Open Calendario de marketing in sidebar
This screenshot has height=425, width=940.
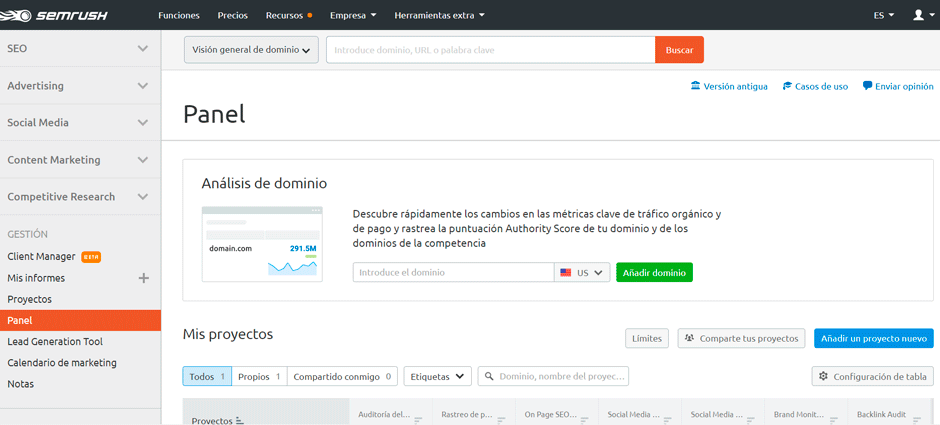[x=62, y=363]
